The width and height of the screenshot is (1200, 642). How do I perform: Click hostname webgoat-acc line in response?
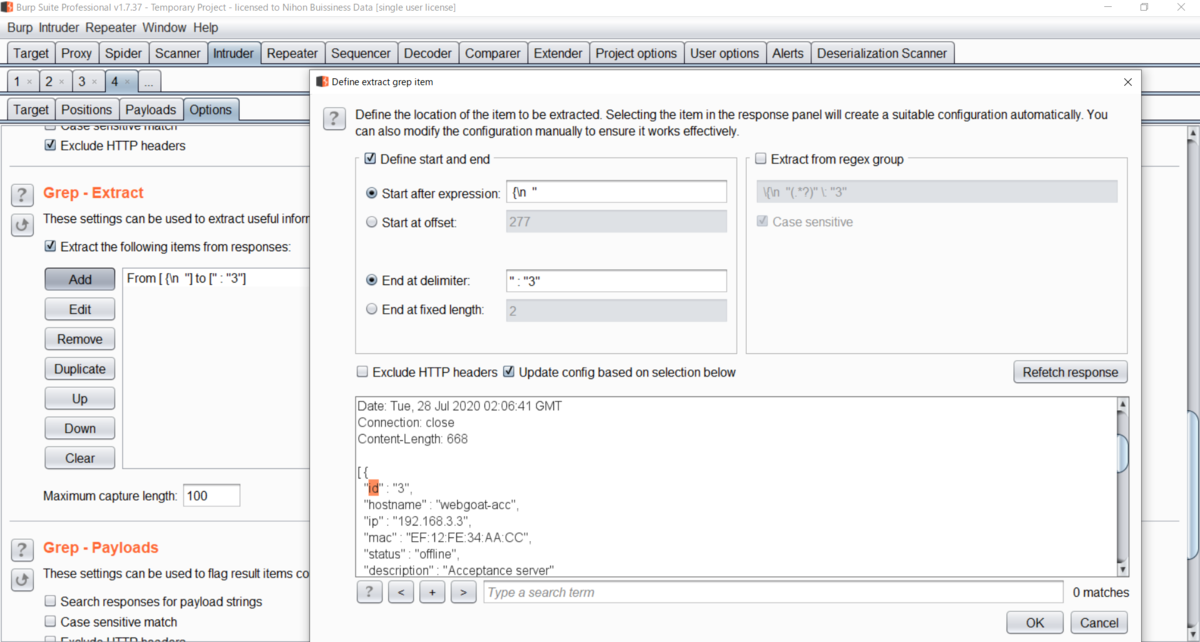pos(440,504)
